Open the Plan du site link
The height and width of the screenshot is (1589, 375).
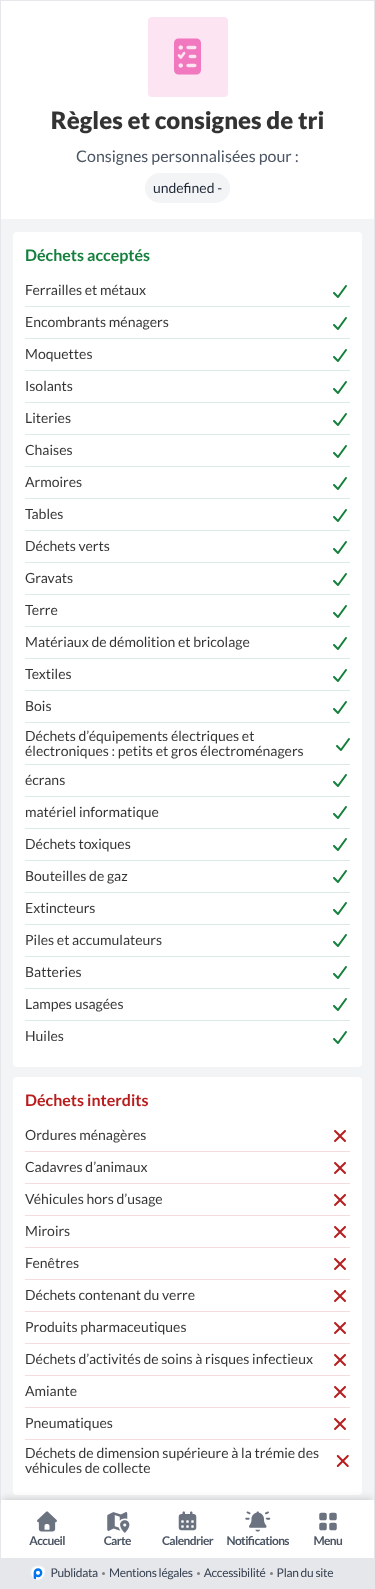click(x=305, y=1573)
